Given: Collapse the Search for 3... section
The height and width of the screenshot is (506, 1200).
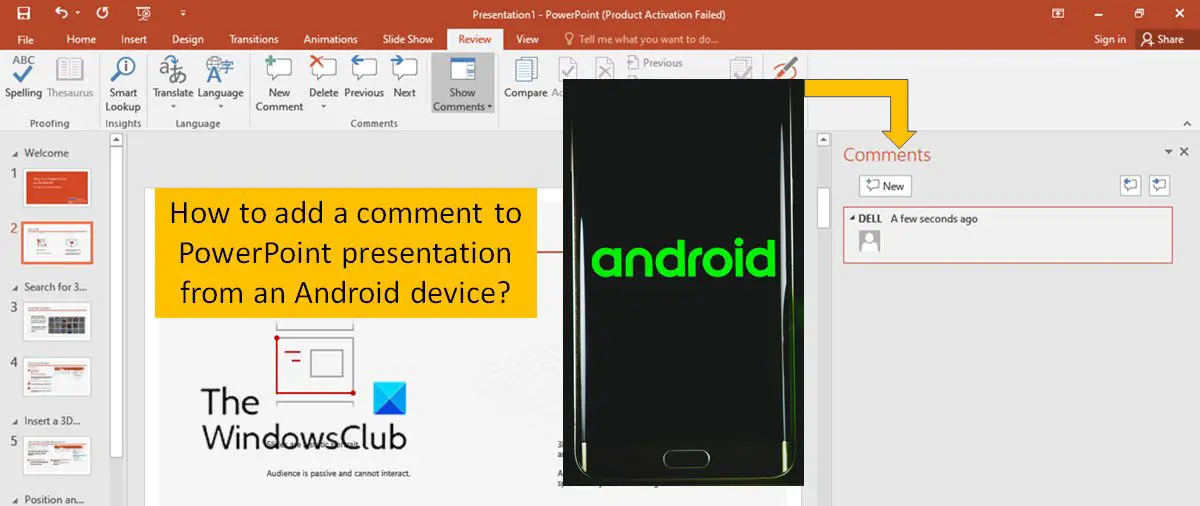Looking at the screenshot, I should pos(16,287).
